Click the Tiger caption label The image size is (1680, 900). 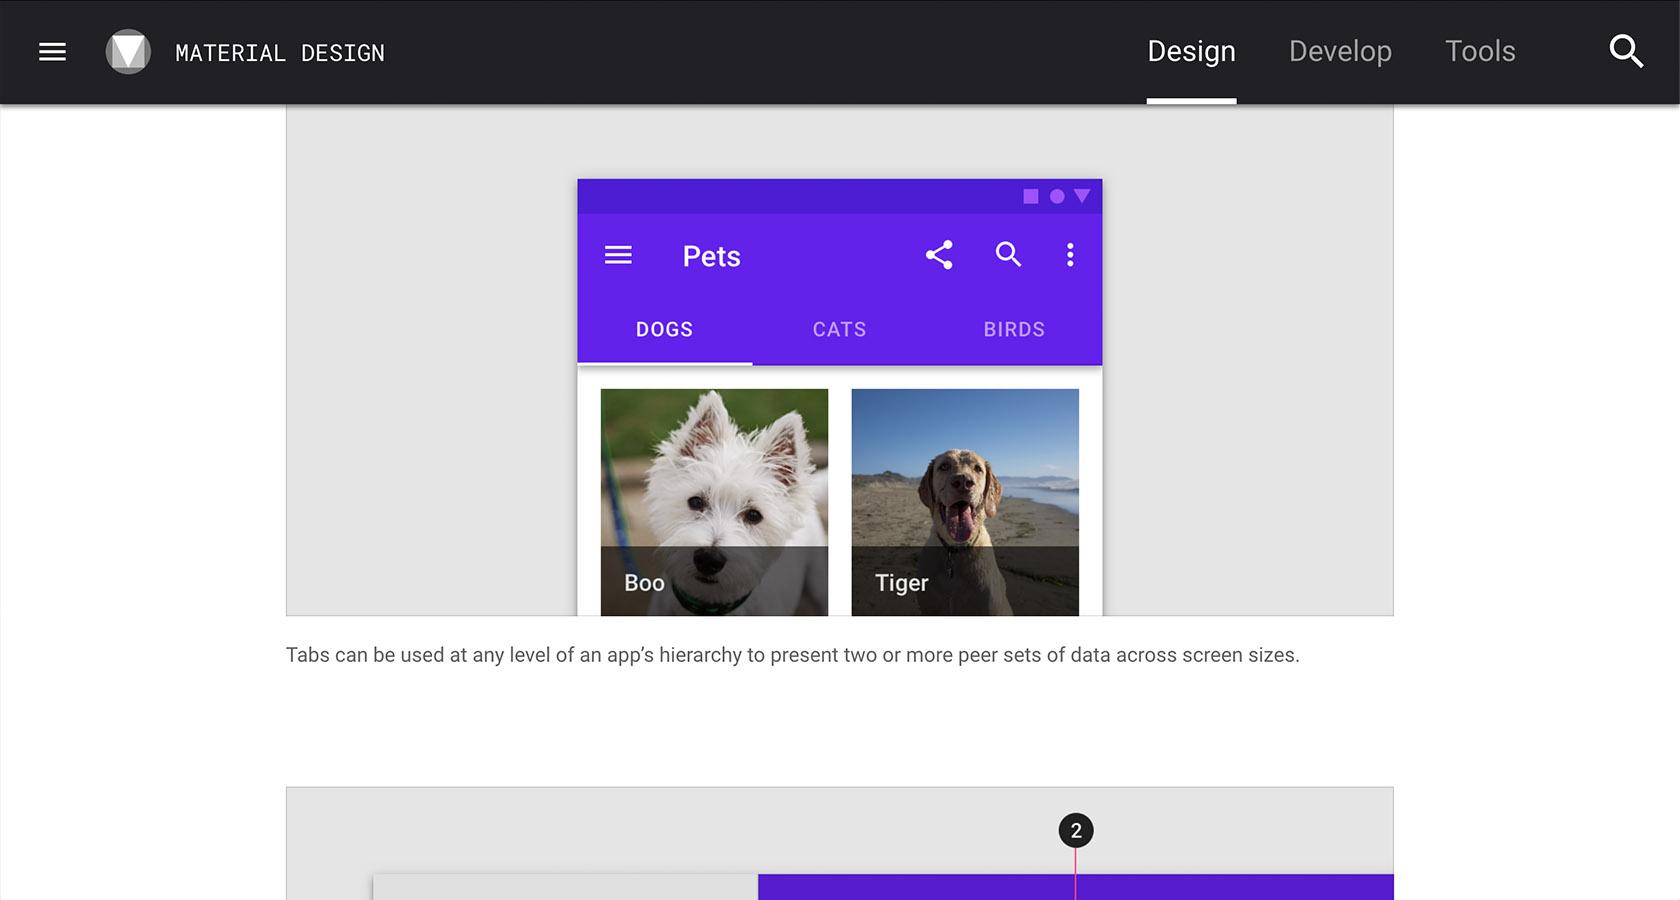(x=901, y=583)
